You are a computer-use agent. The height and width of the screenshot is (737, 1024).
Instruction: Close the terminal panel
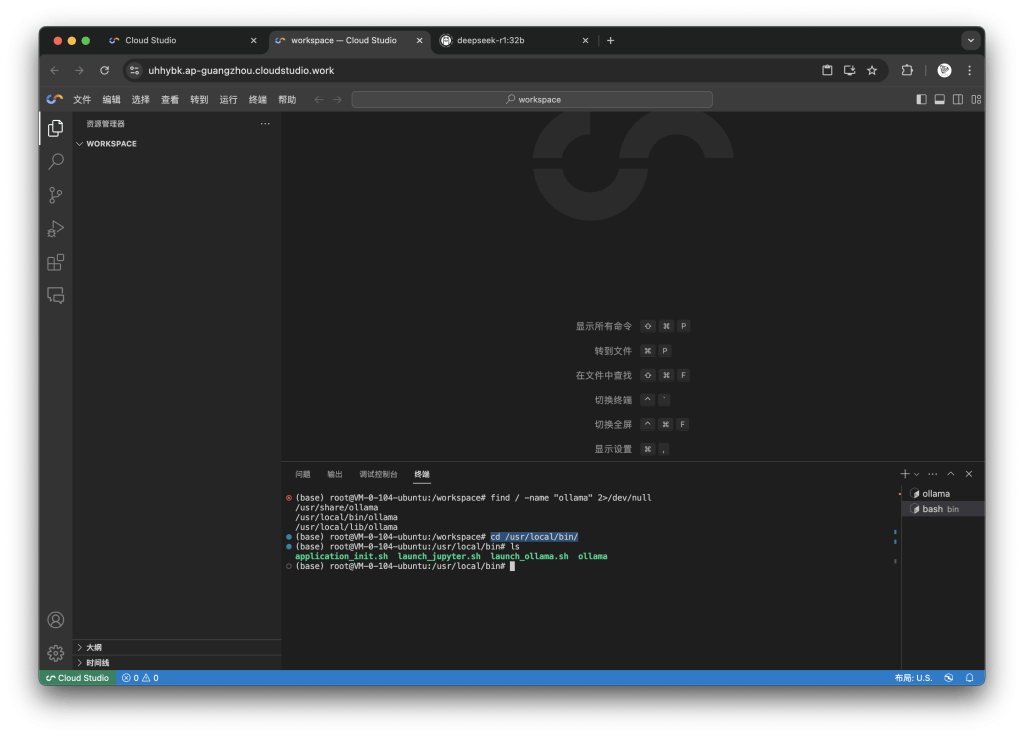pos(969,474)
